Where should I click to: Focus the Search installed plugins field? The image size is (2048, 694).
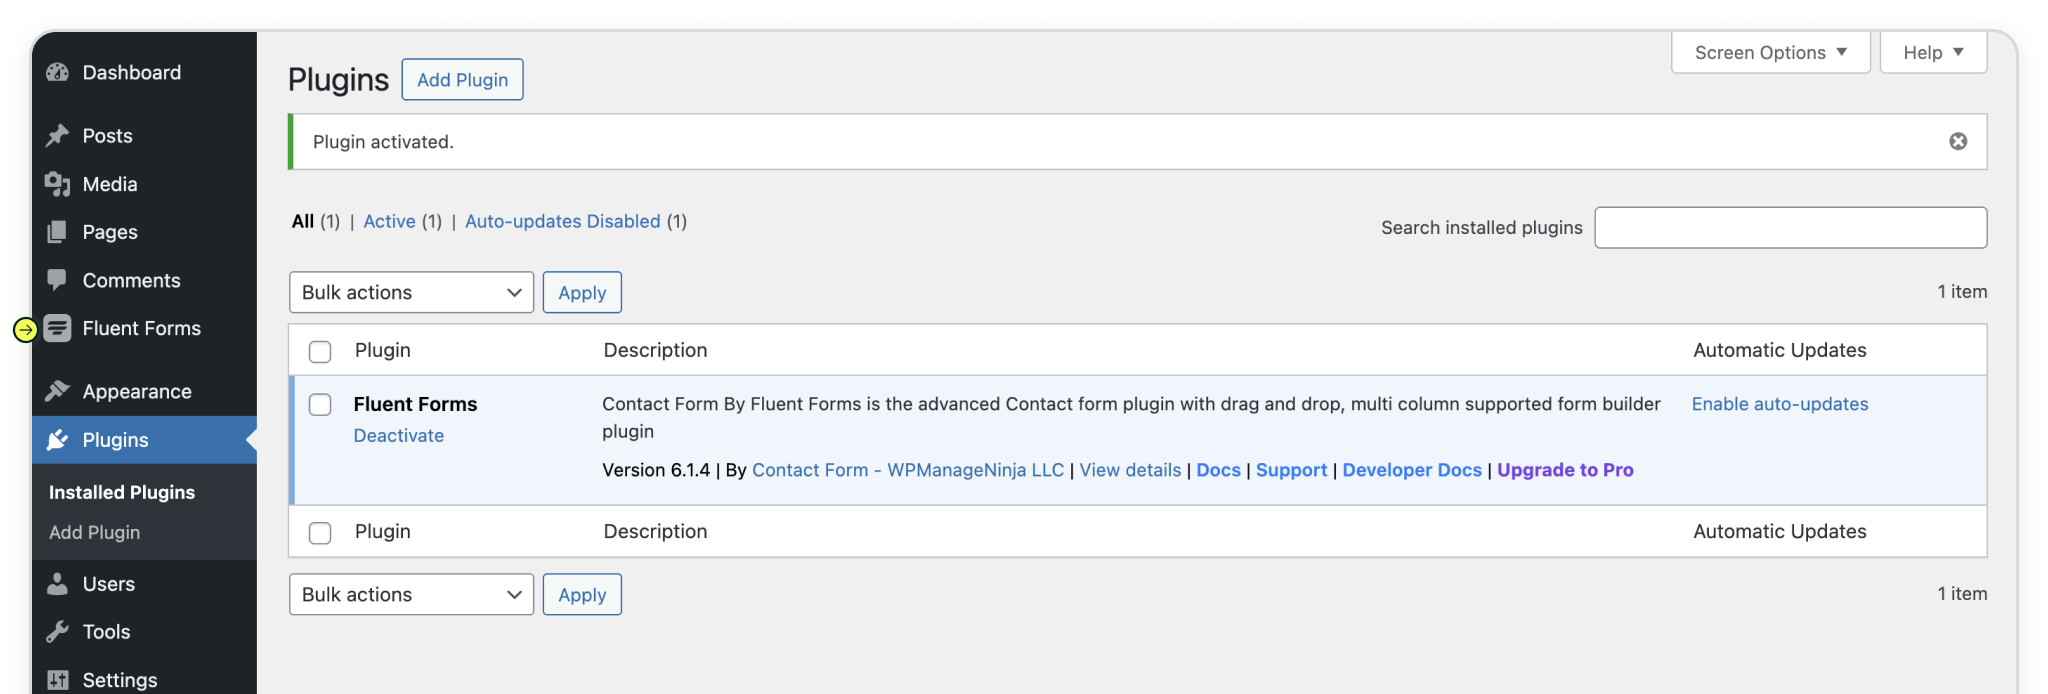coord(1790,227)
